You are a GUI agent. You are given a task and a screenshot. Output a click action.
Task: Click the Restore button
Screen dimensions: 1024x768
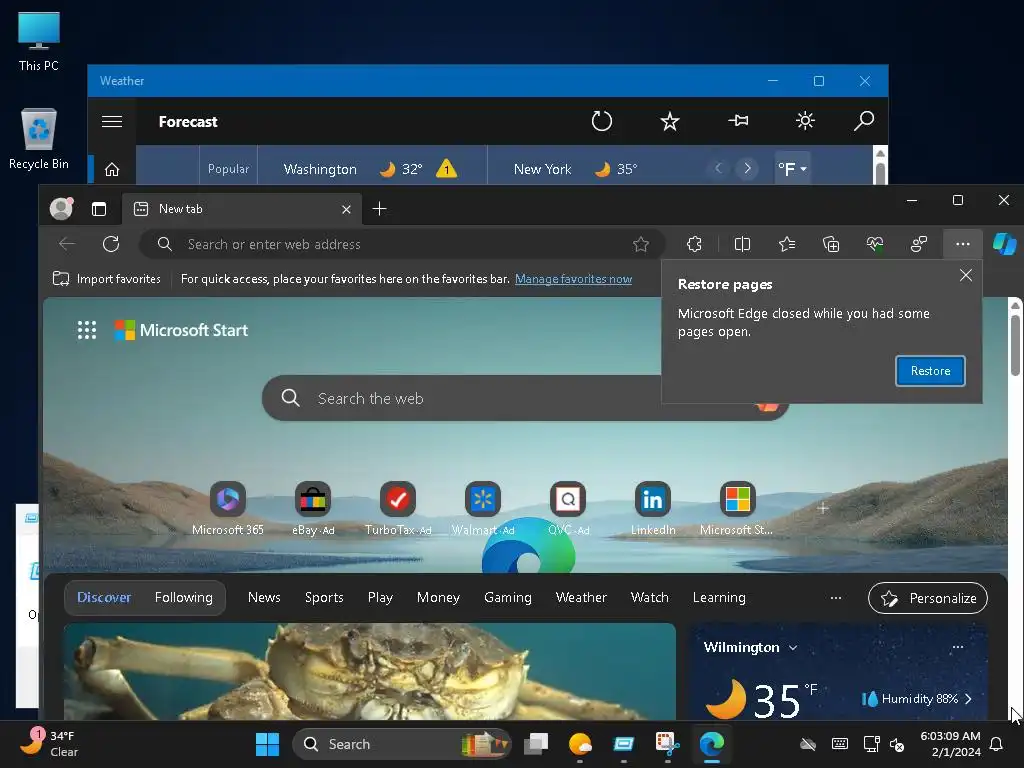click(930, 371)
